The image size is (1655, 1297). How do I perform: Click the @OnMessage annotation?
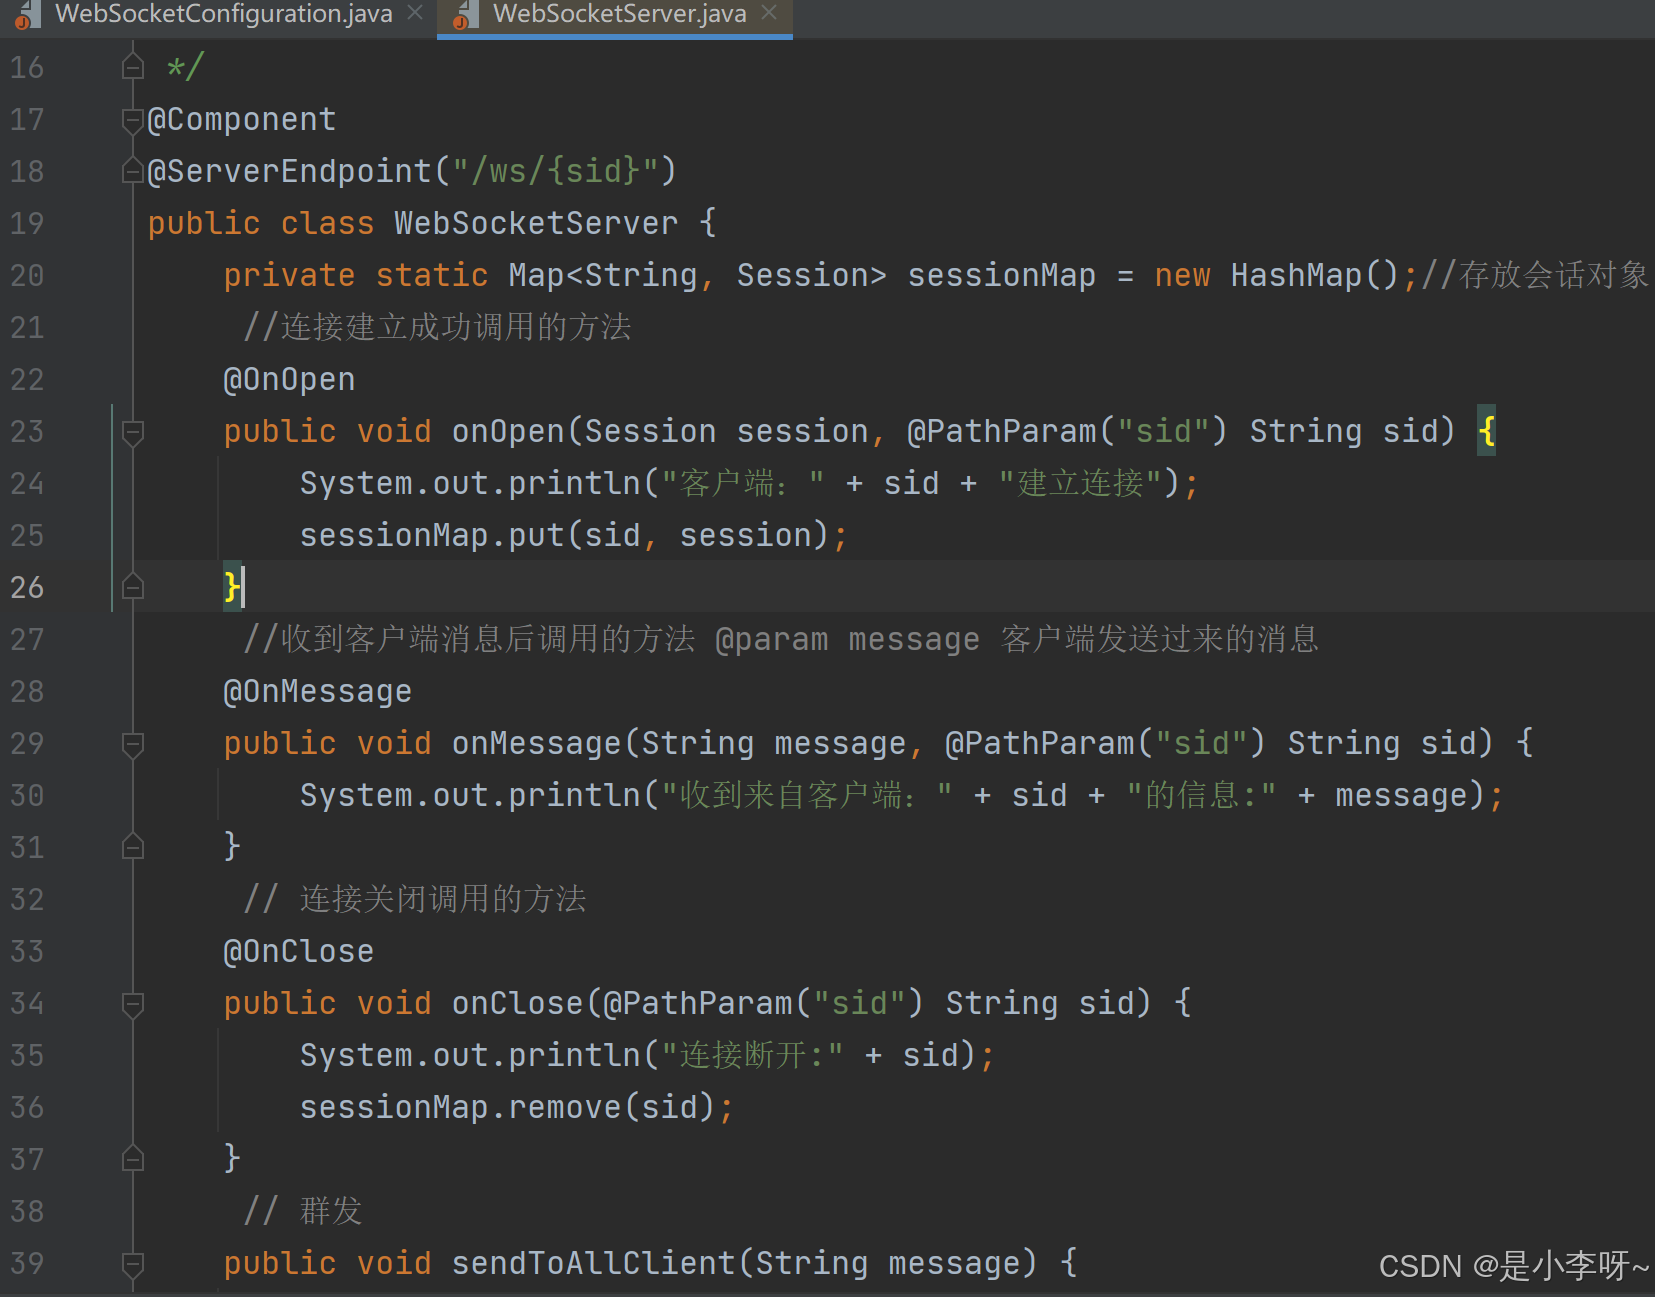pyautogui.click(x=317, y=691)
